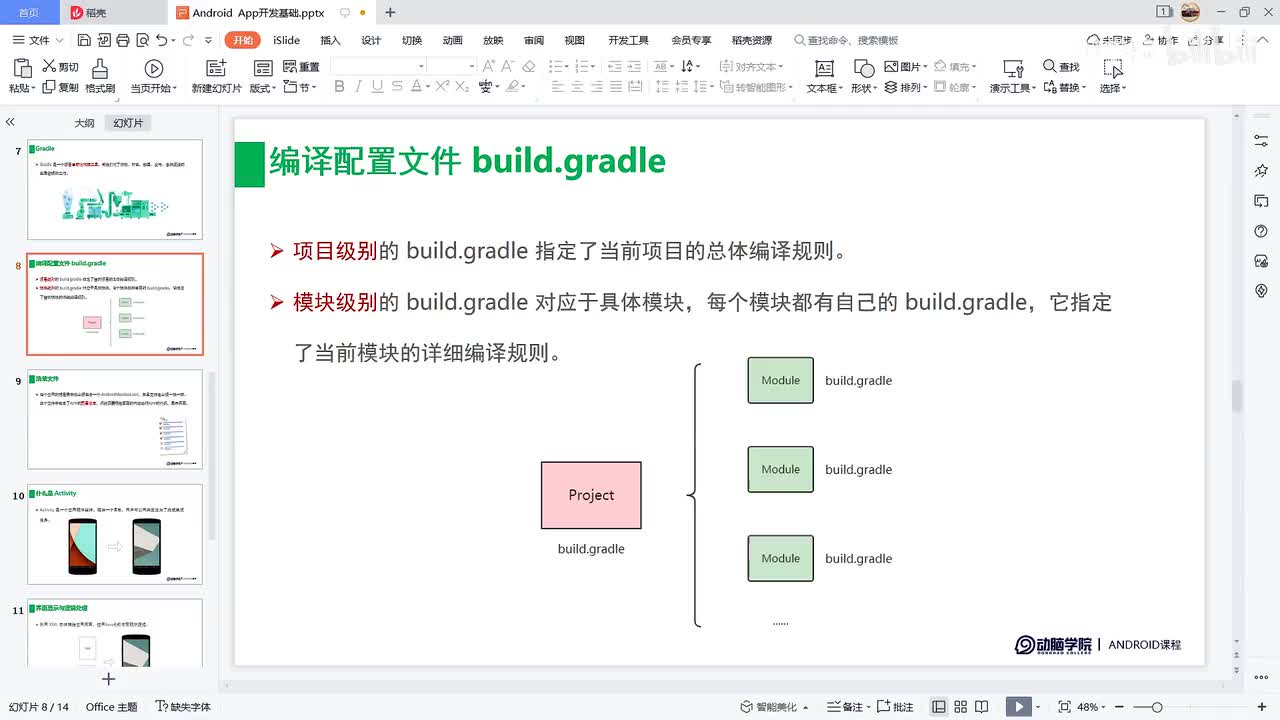Copy selection using 复制 button
Viewport: 1280px width, 720px height.
pos(60,87)
